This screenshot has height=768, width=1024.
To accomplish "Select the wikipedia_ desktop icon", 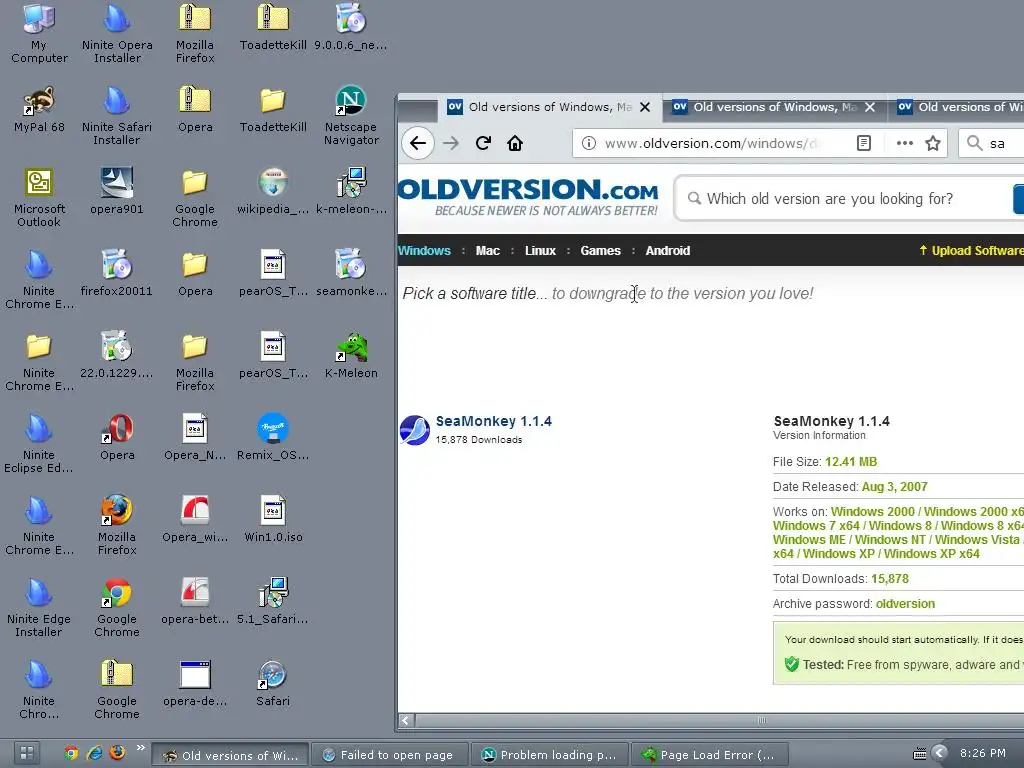I will pyautogui.click(x=273, y=191).
